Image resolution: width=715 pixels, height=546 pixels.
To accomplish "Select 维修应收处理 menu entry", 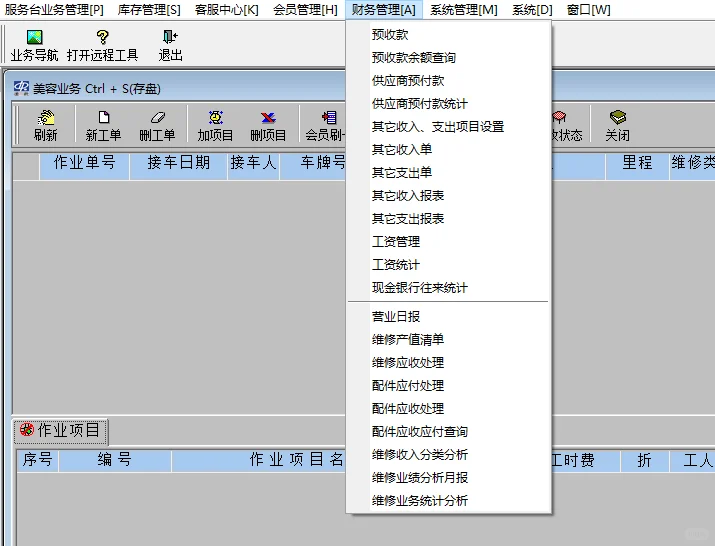I will coord(449,363).
